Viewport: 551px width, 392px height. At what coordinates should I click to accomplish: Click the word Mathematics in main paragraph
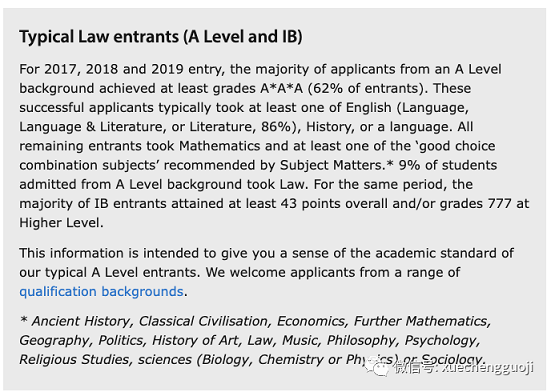220,146
